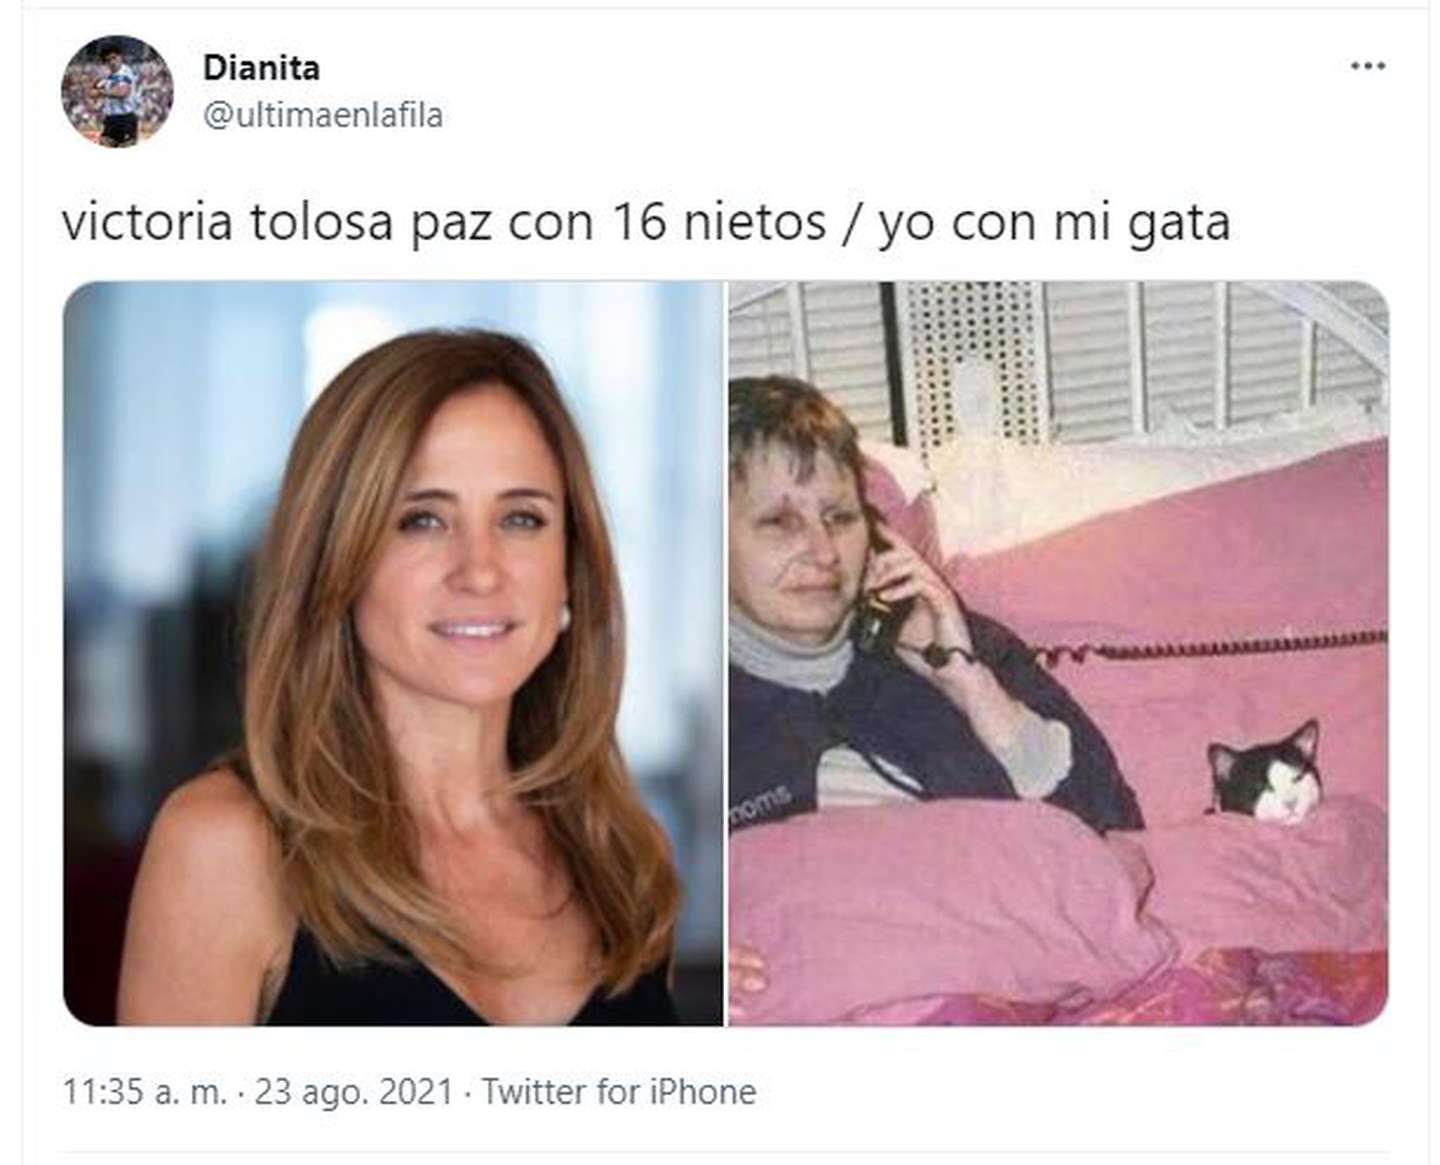Click the tweet text about 16 nietos
The image size is (1440, 1165).
[x=646, y=222]
